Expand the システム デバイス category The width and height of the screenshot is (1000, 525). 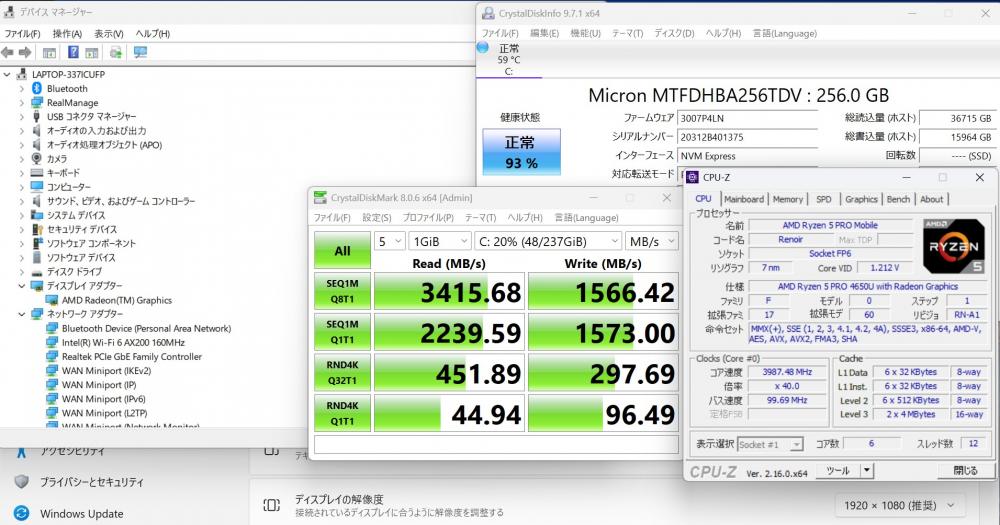tap(22, 215)
